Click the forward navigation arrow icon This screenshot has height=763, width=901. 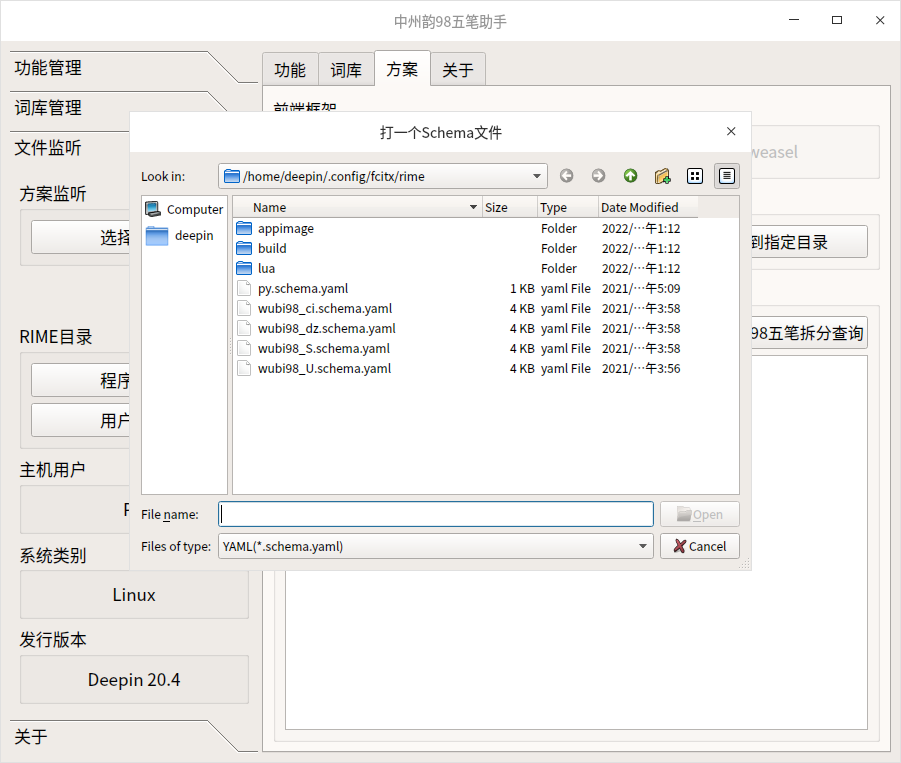point(598,175)
